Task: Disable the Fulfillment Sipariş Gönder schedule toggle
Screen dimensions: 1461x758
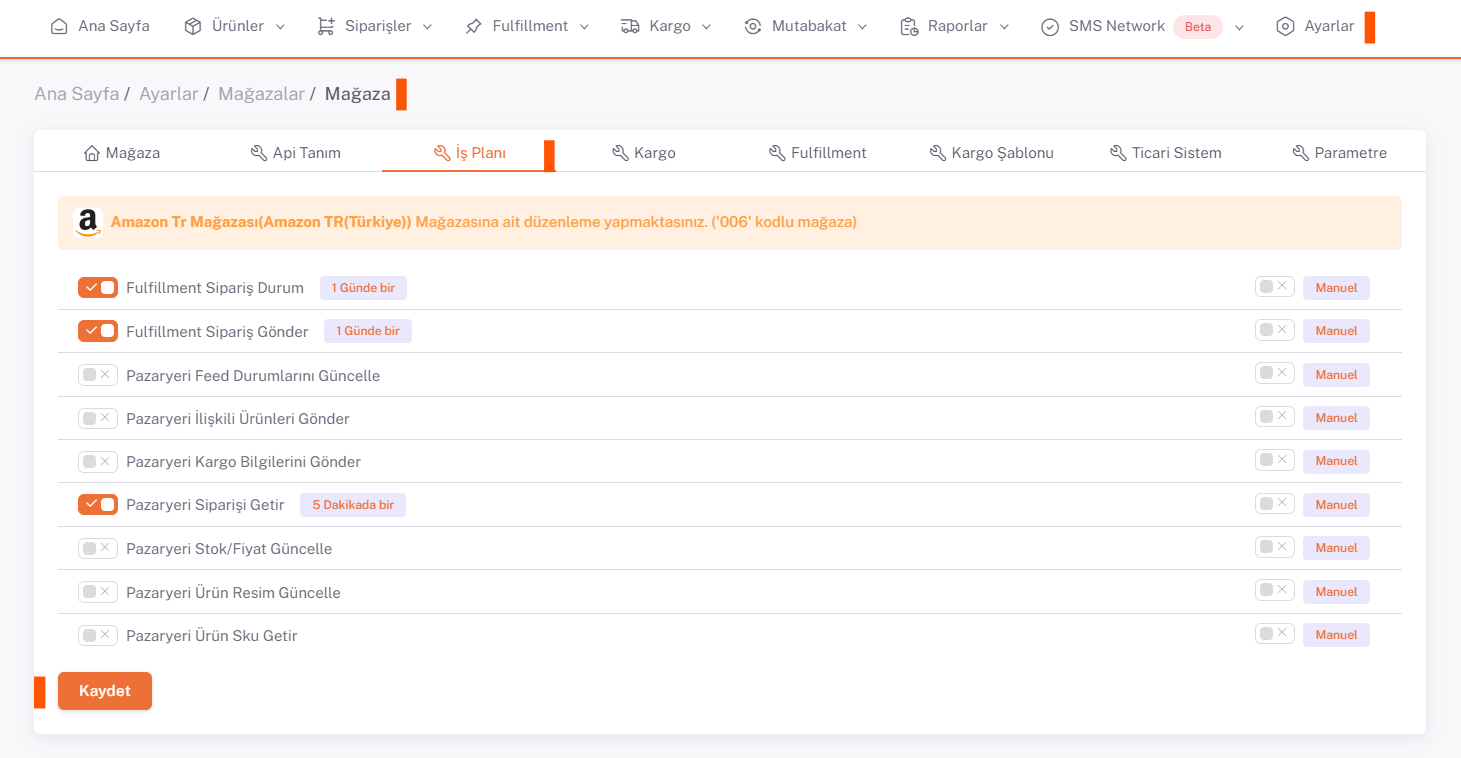Action: [x=98, y=331]
